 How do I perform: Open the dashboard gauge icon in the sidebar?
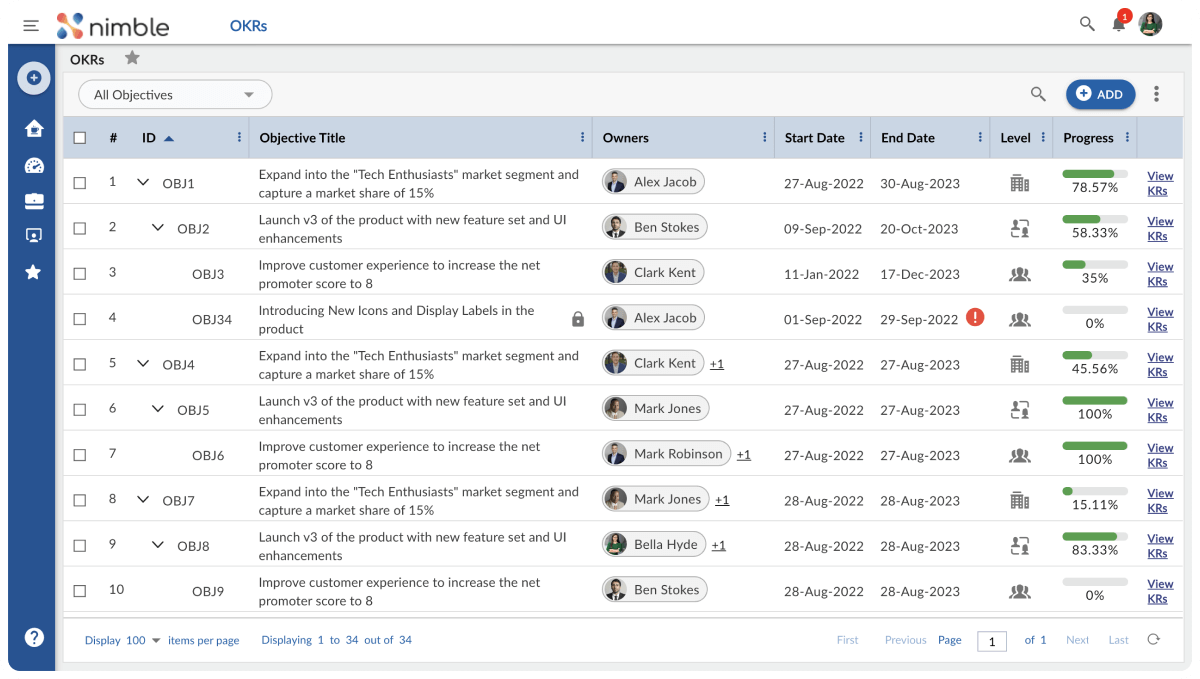34,164
